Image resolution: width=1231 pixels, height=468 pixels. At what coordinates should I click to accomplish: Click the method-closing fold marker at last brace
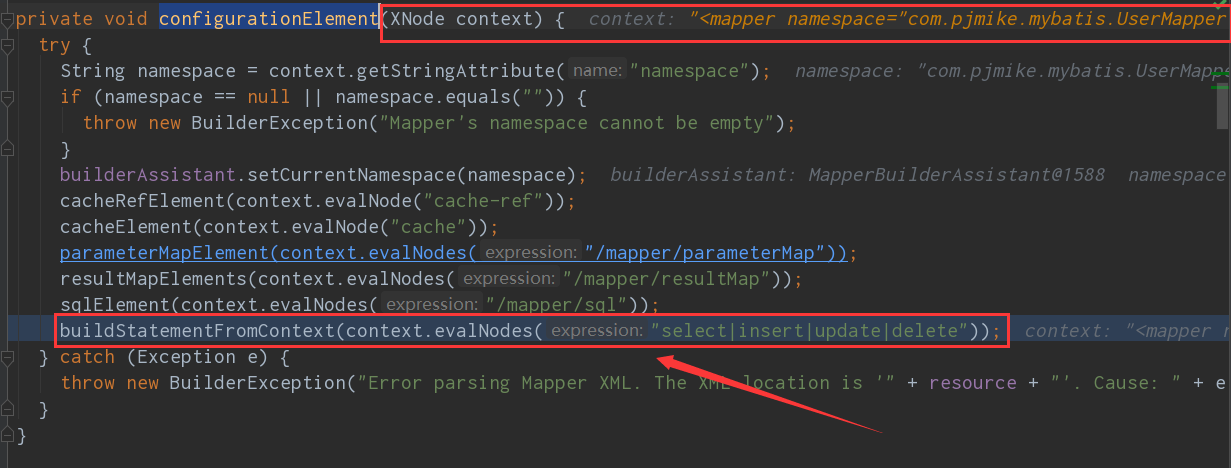click(7, 435)
